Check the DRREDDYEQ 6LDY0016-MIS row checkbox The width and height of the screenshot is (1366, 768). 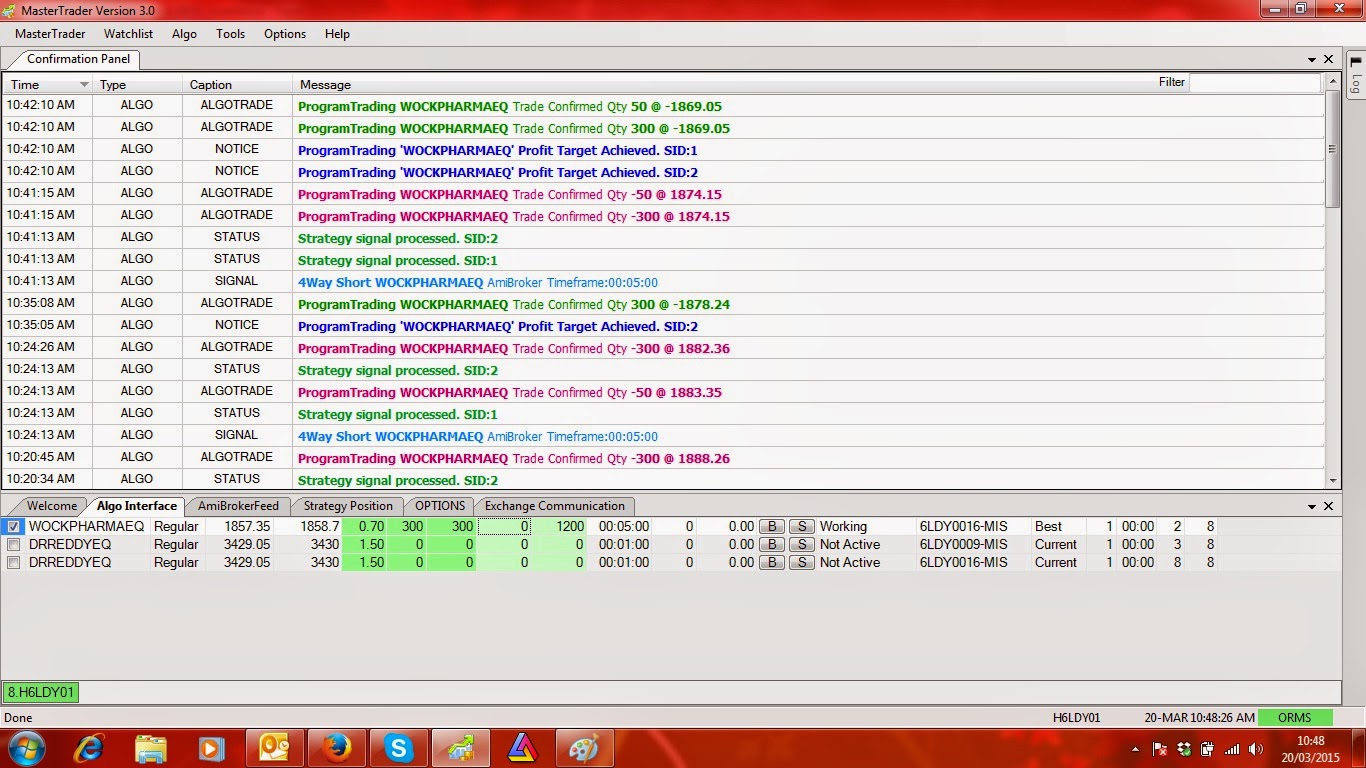point(13,563)
